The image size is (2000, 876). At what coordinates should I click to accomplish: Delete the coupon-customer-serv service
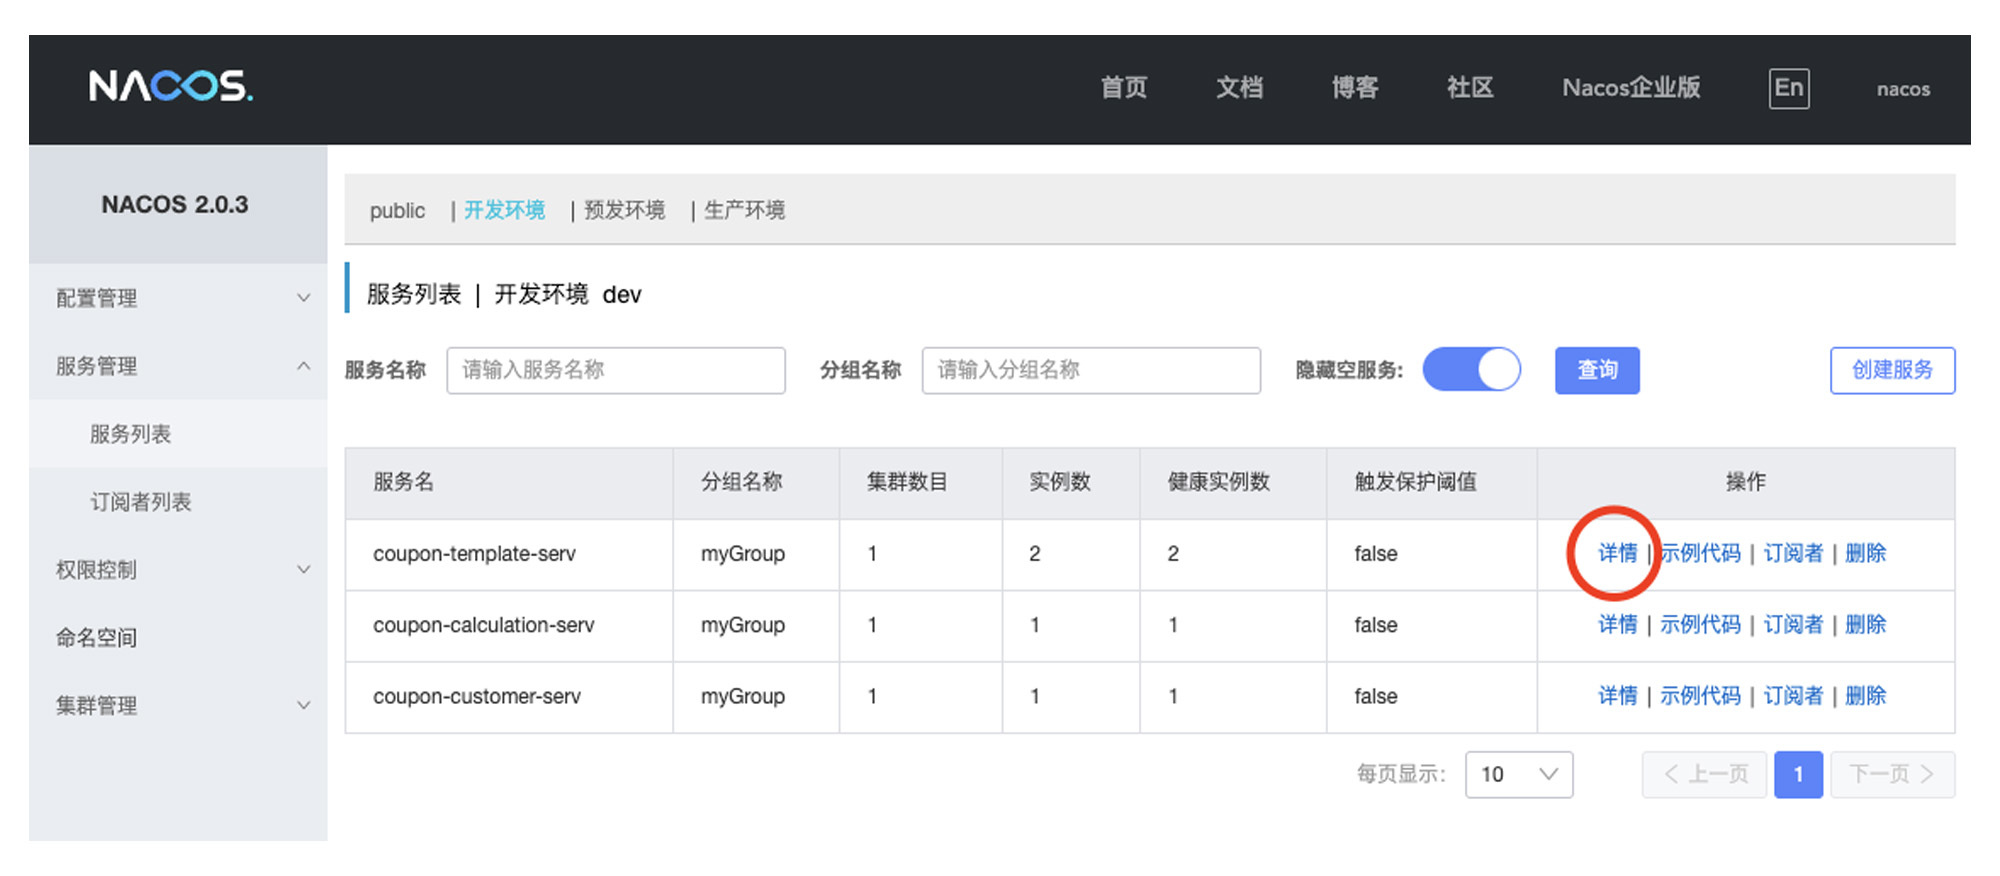(x=1865, y=696)
